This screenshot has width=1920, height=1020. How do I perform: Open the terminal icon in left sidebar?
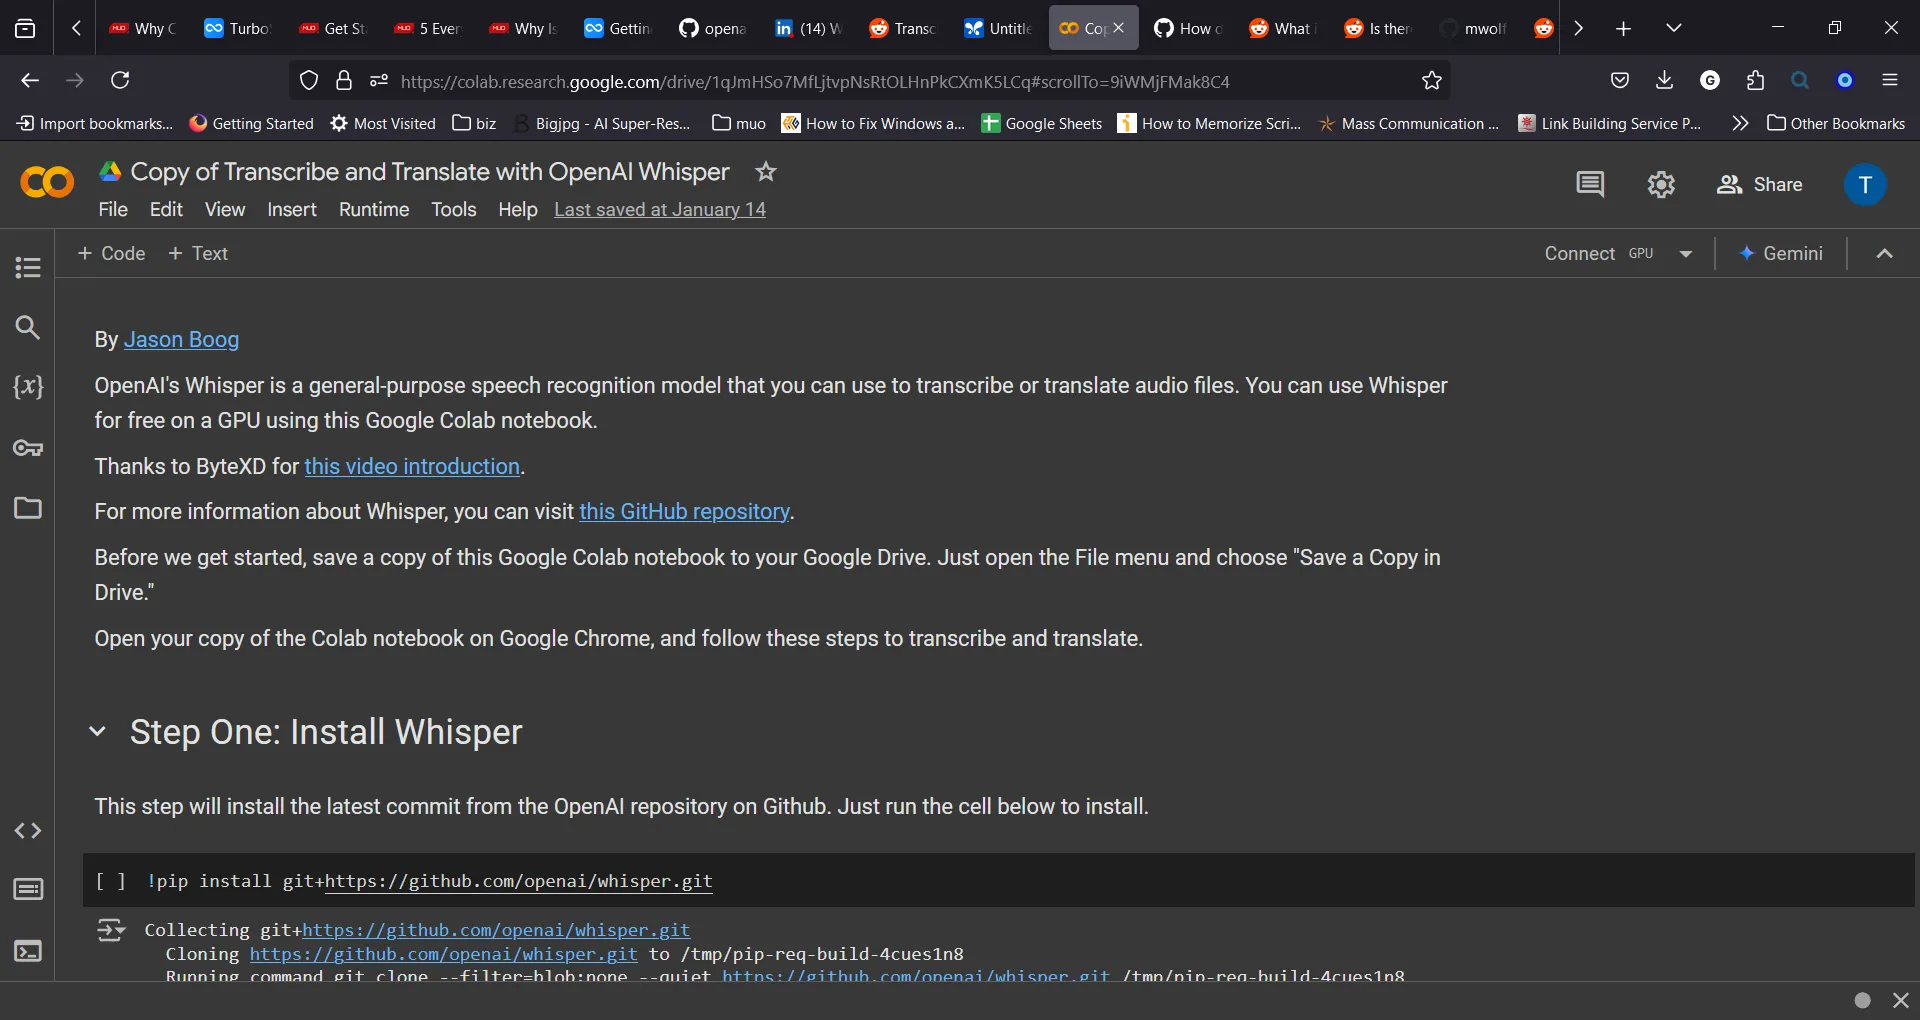(x=28, y=951)
